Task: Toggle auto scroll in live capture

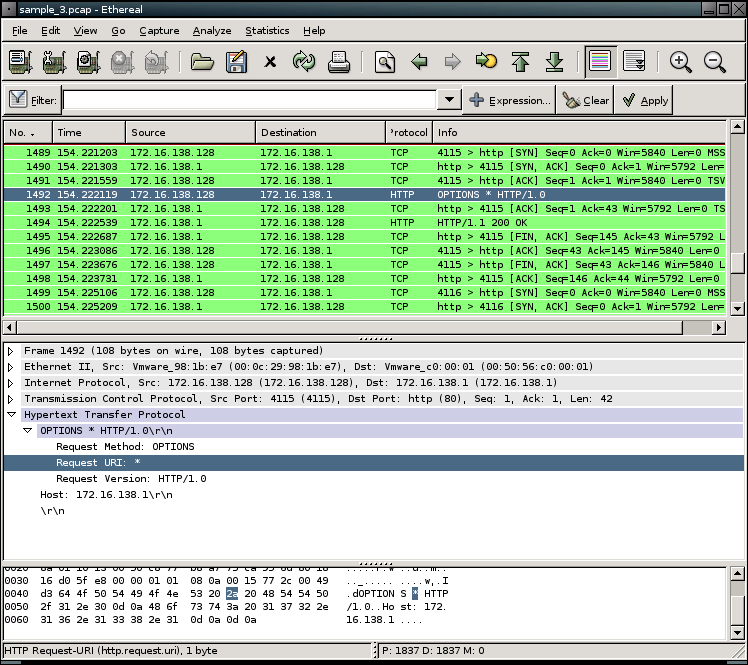Action: (x=634, y=62)
